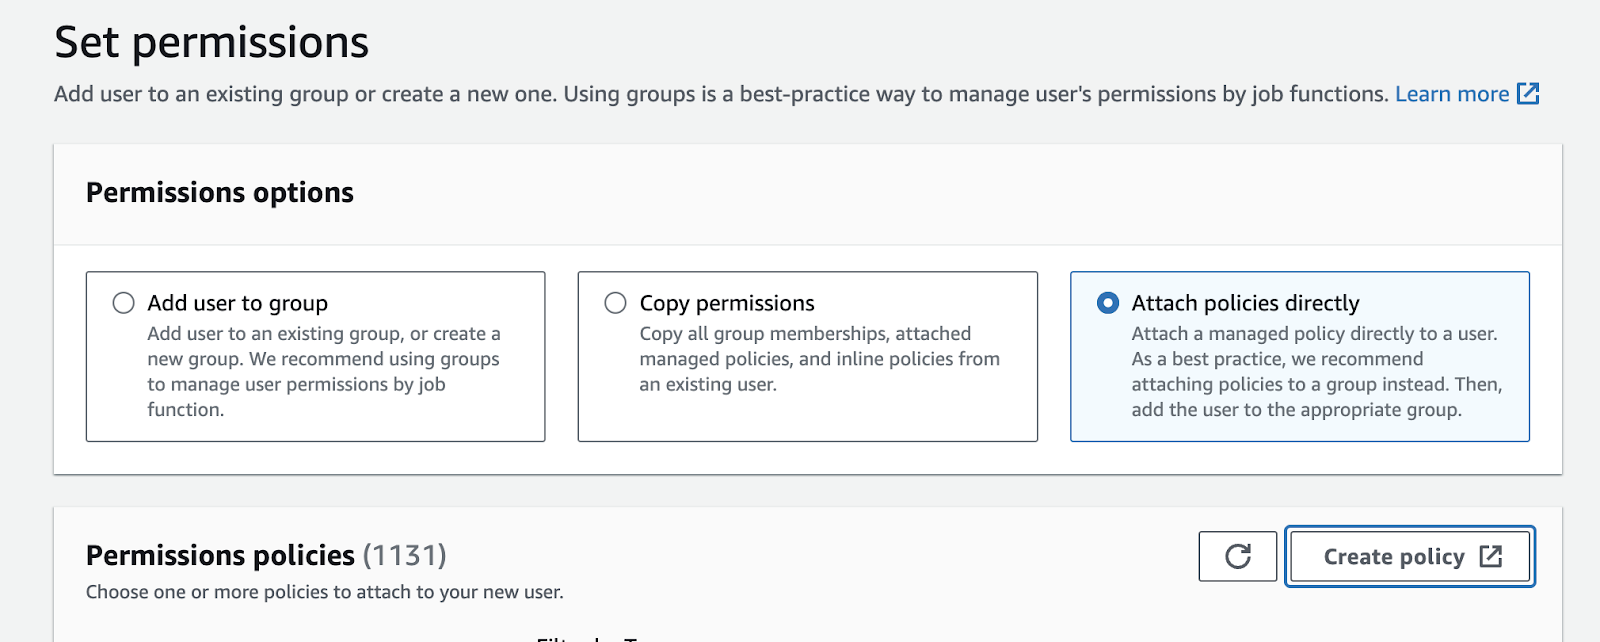This screenshot has height=642, width=1600.
Task: Click the Permissions options section heading
Action: tap(220, 193)
